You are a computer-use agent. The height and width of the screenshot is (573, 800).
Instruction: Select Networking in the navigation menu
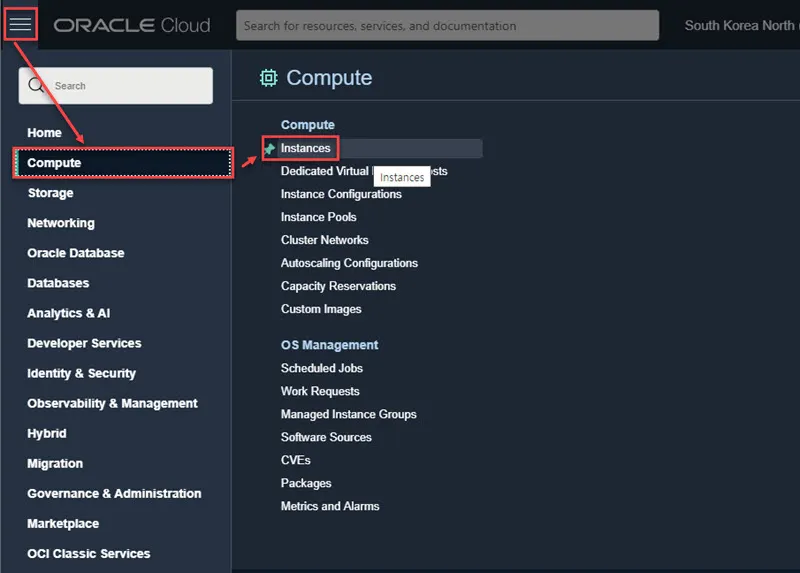click(61, 223)
